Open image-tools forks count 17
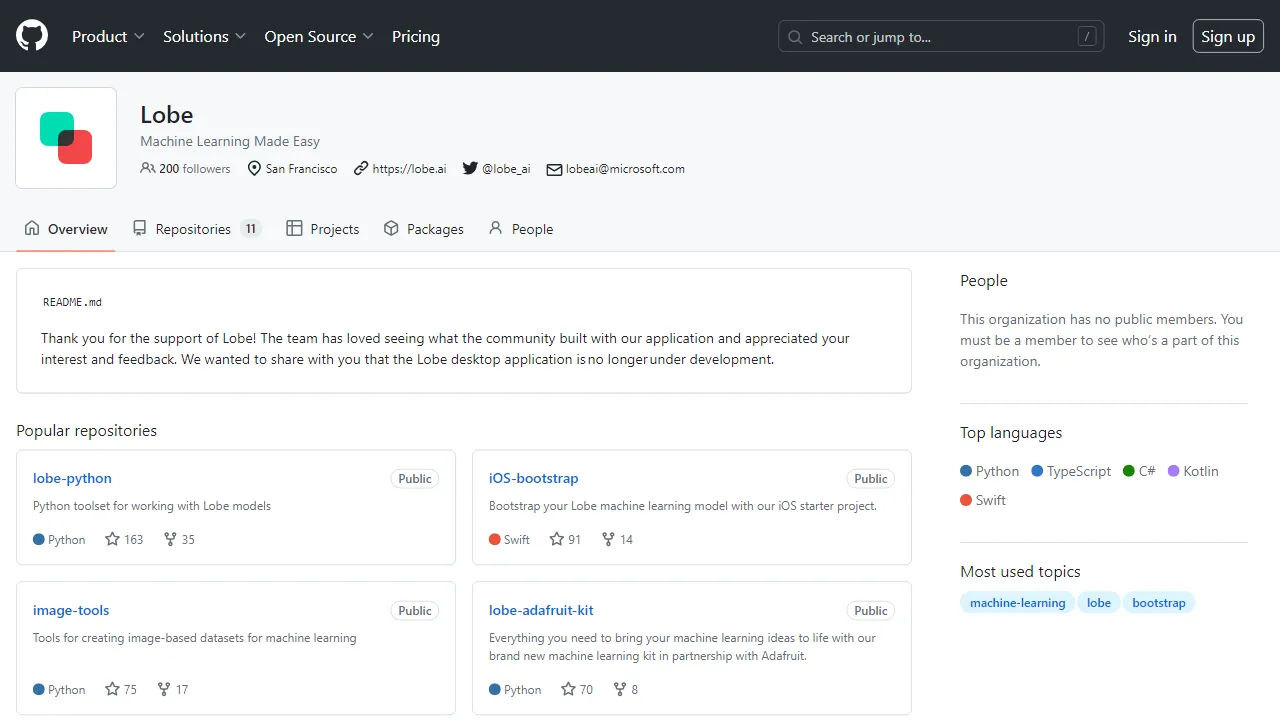 tap(173, 689)
